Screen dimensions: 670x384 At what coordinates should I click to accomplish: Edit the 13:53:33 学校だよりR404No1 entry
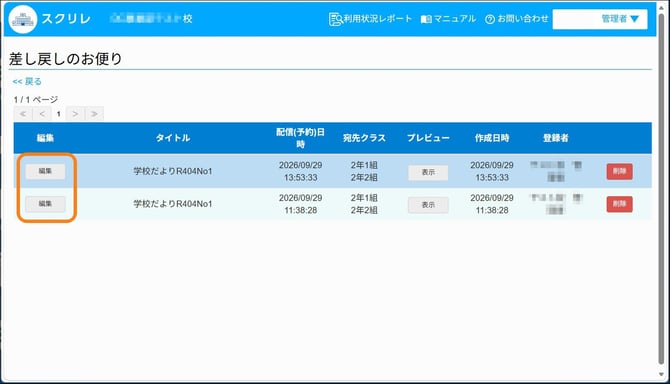tap(45, 171)
